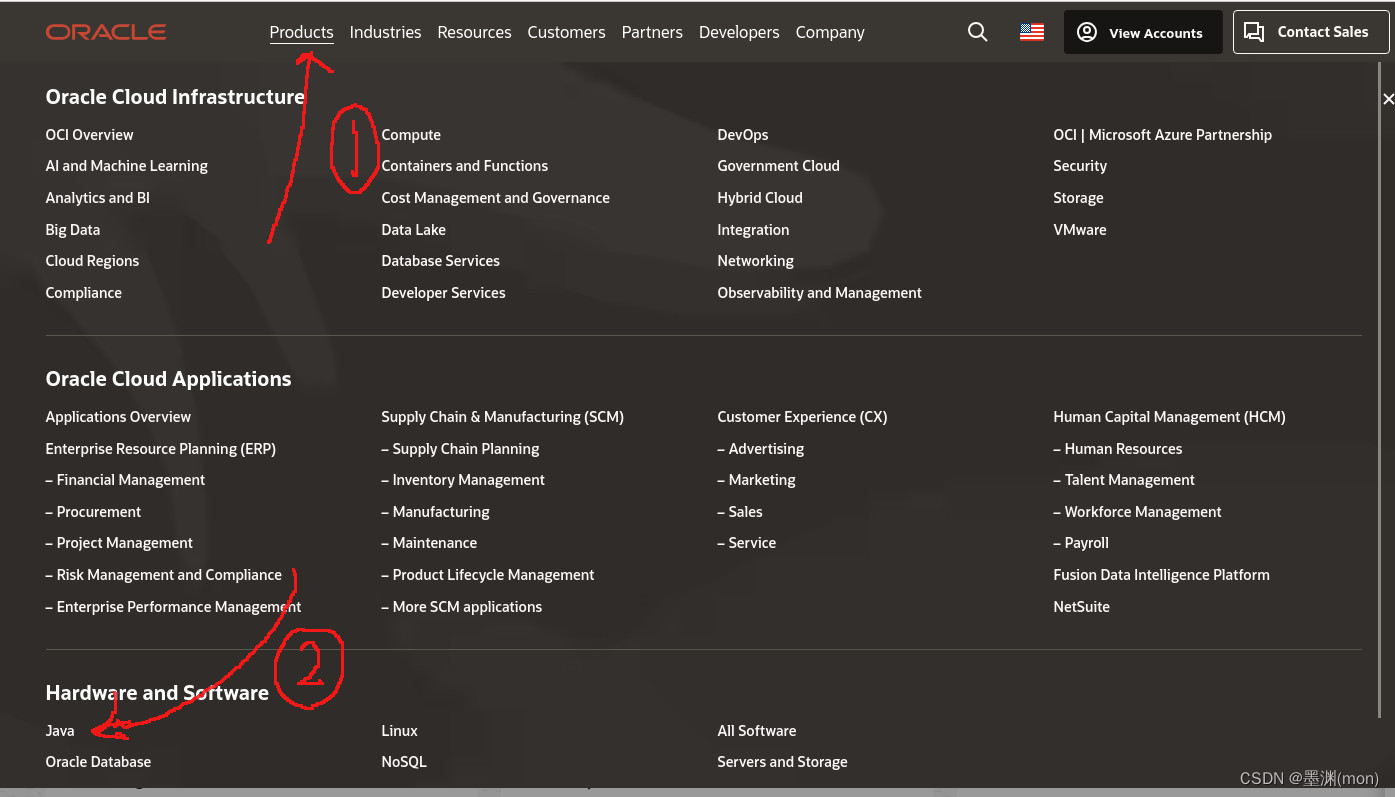Open the Company menu

pyautogui.click(x=830, y=32)
